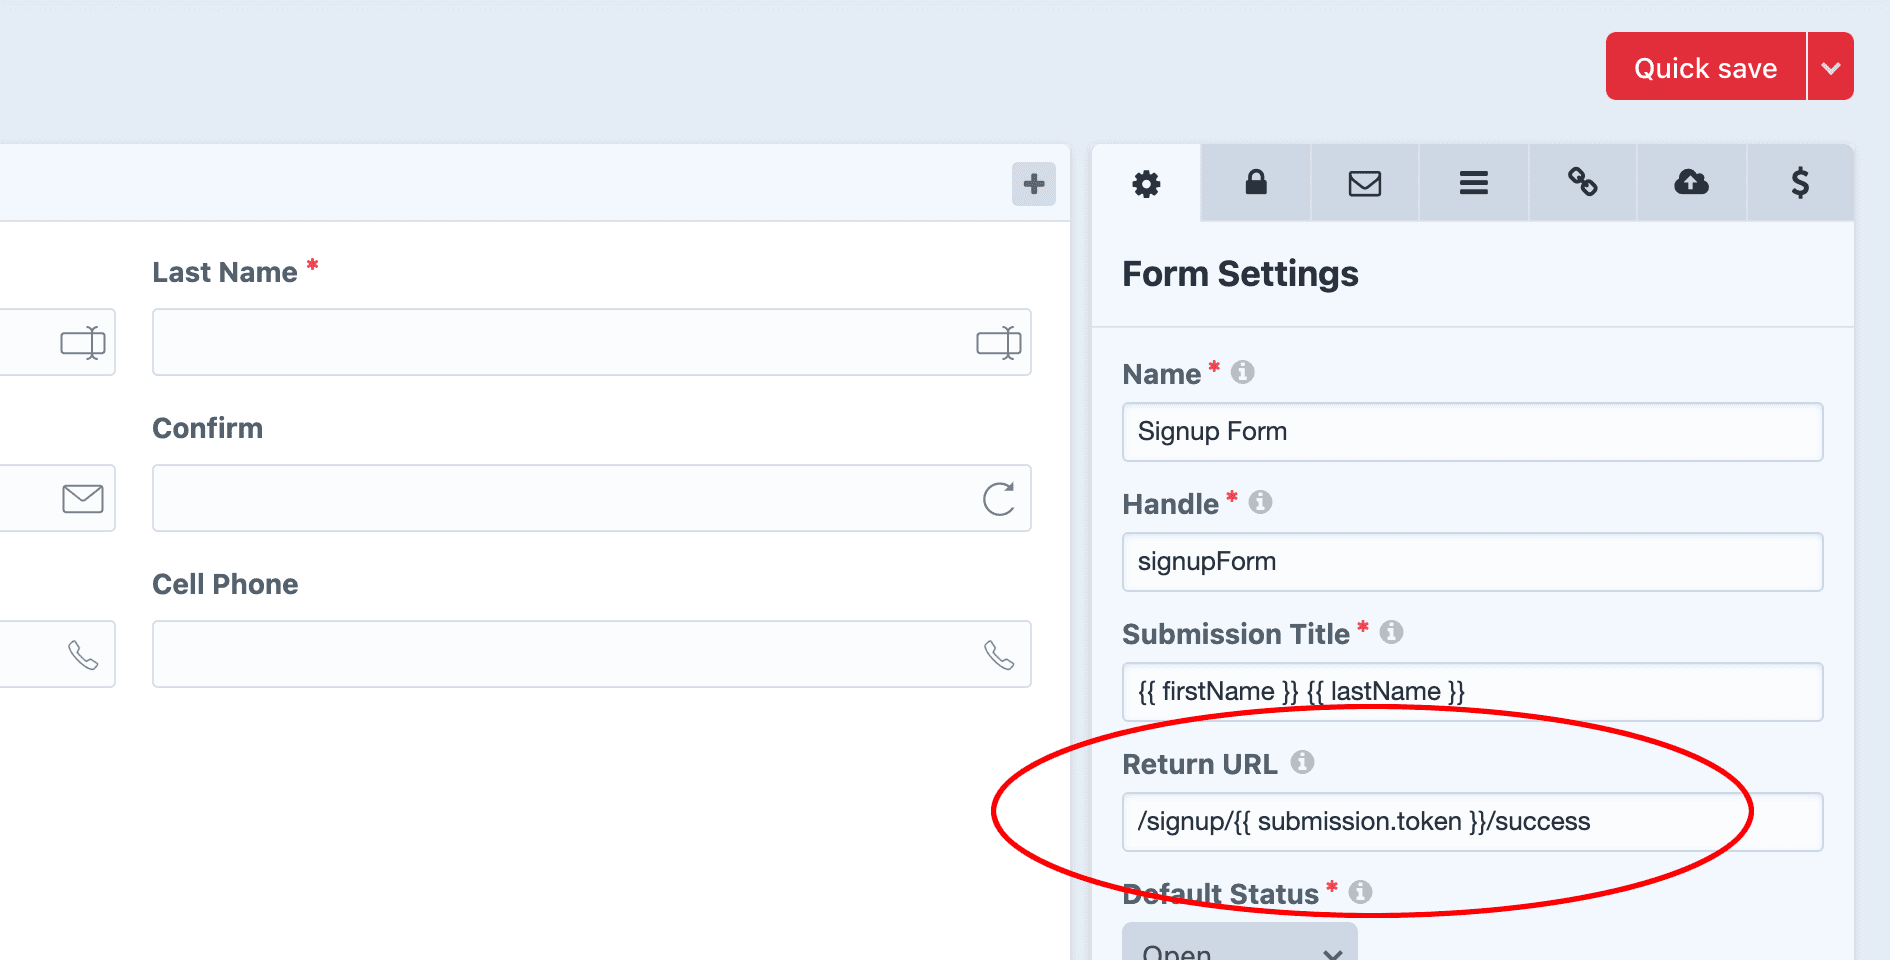Click the email icon beside Confirm field

(x=81, y=498)
